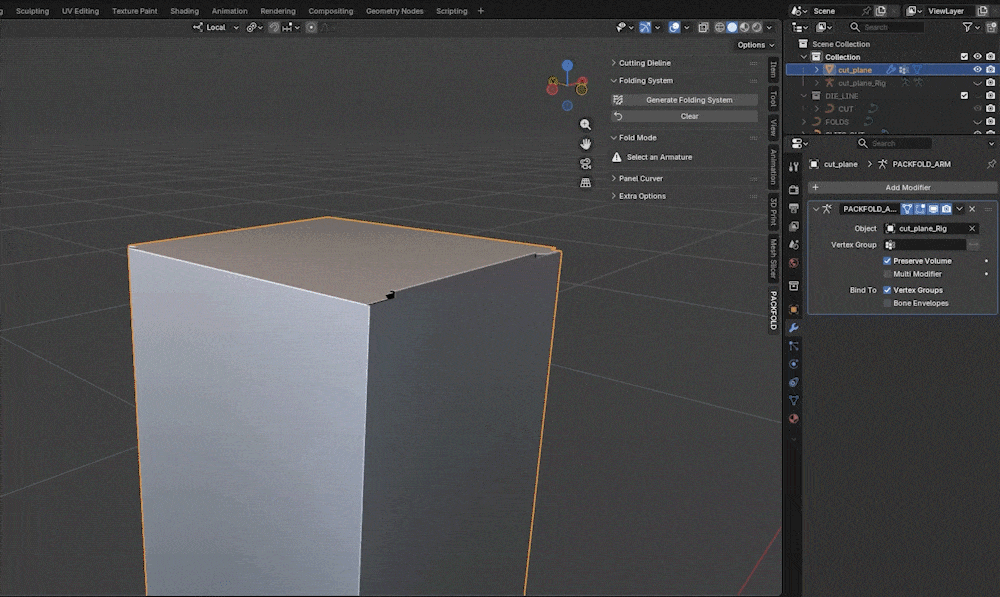Toggle modifier On Cage icon

[920, 209]
